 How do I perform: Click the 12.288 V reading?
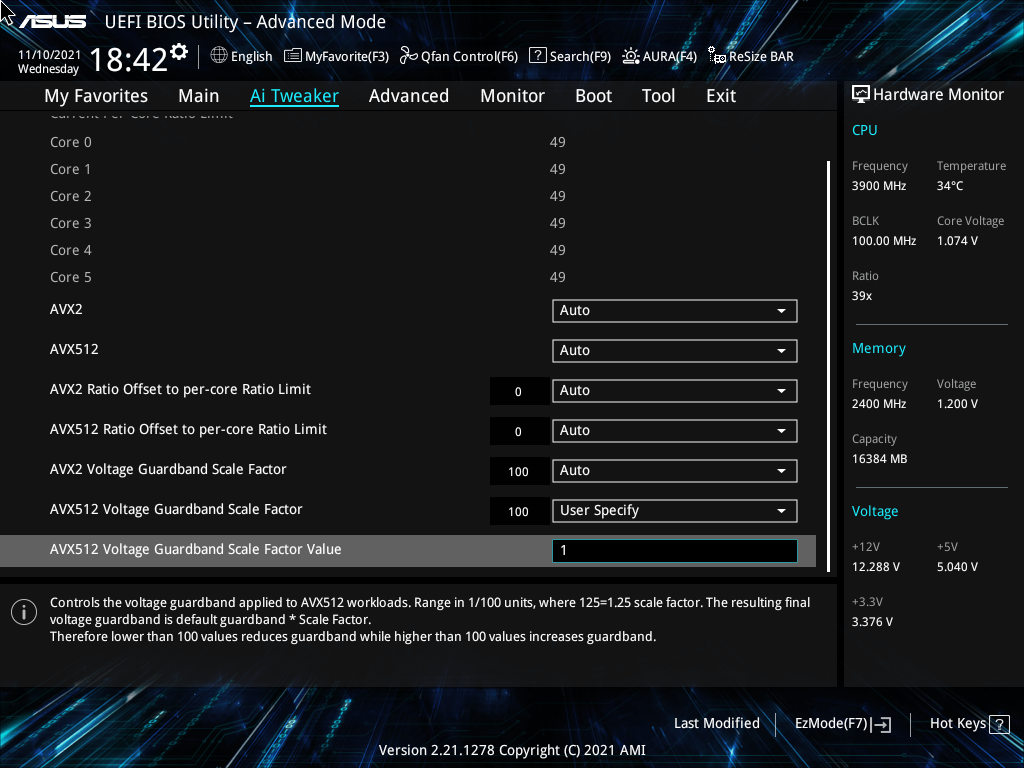(x=875, y=567)
